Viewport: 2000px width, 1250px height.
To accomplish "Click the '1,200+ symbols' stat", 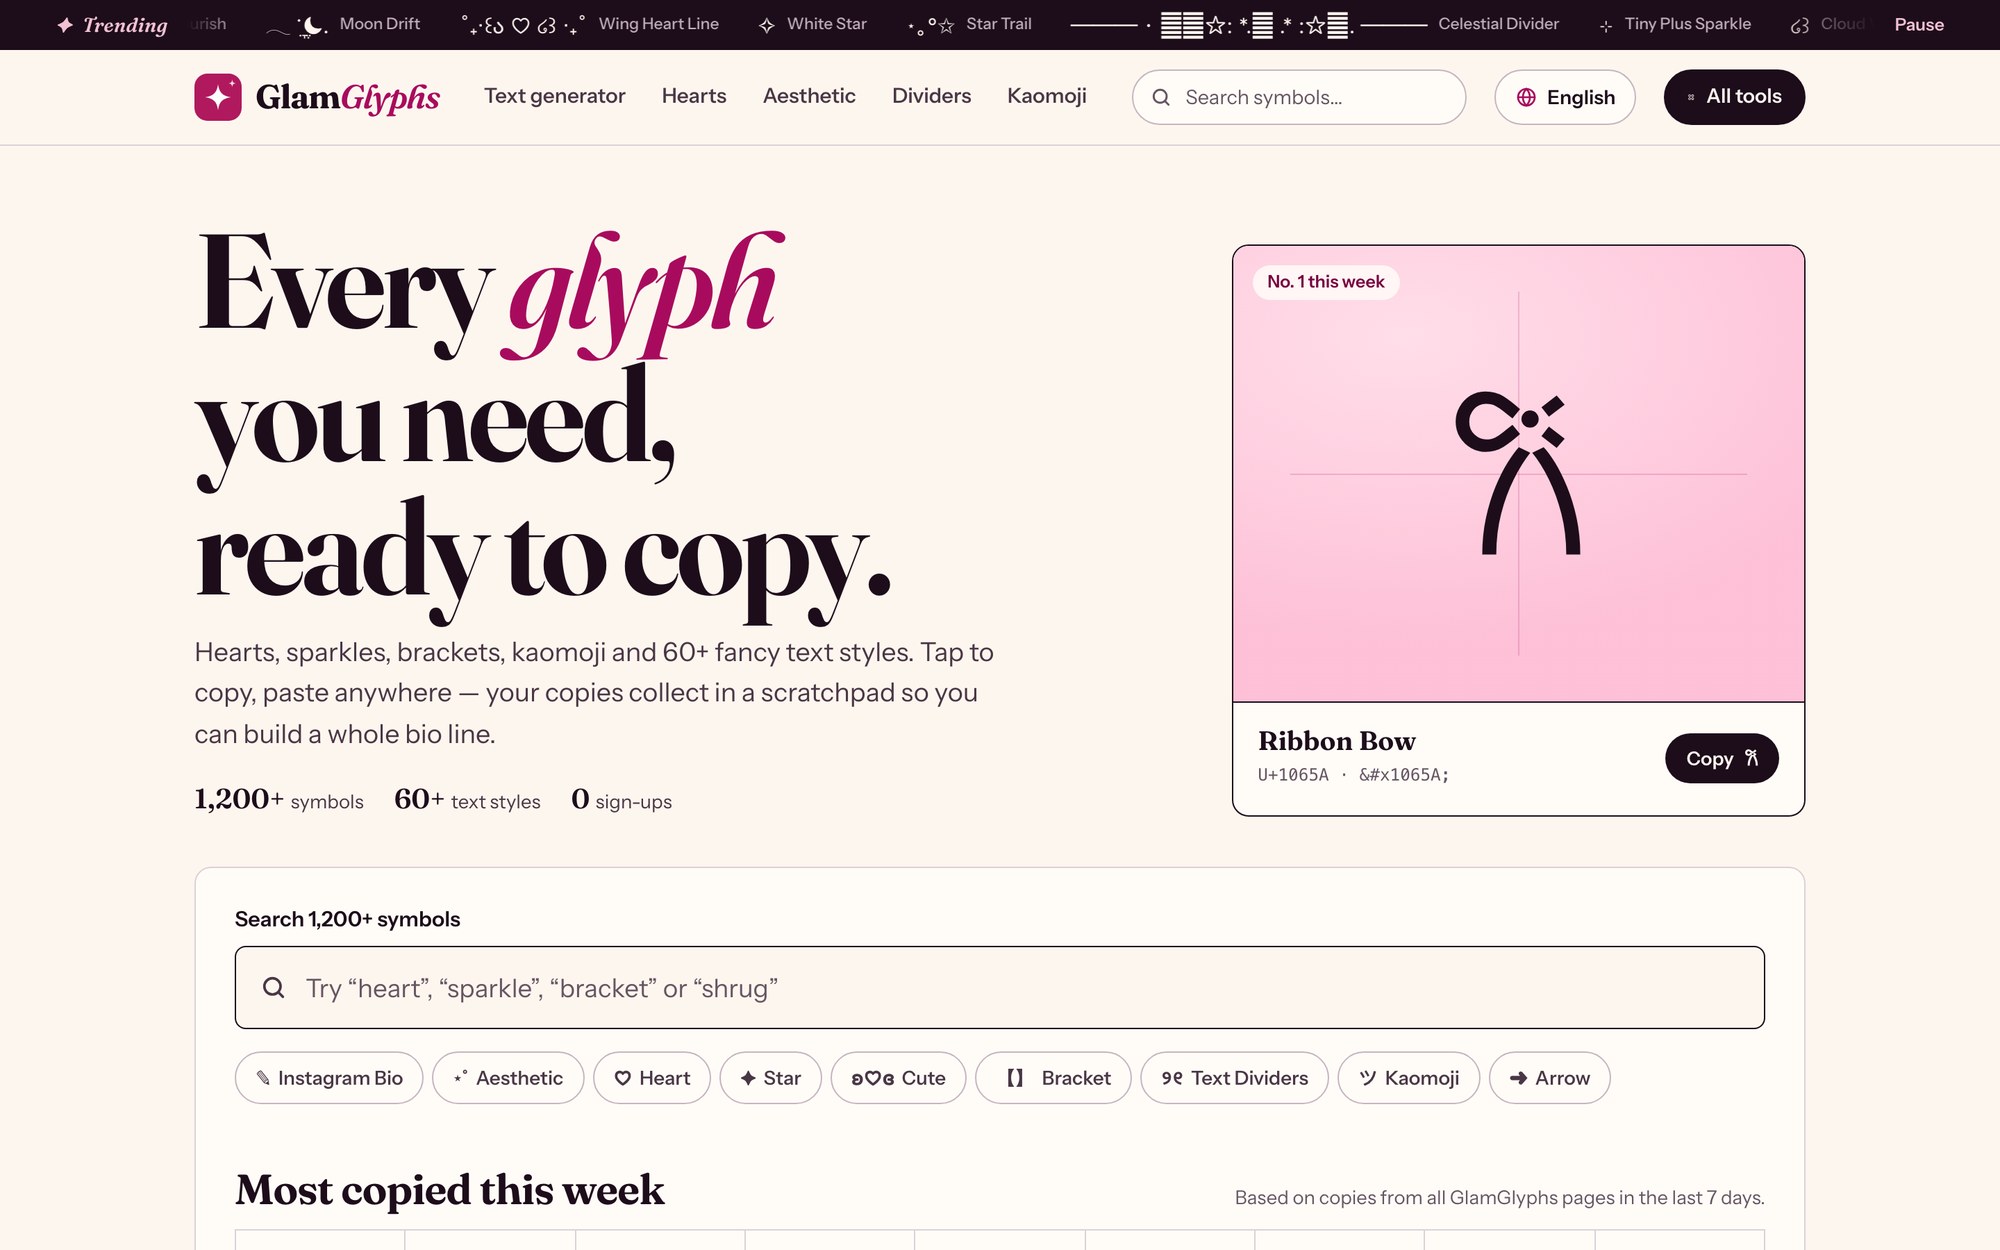I will coord(279,800).
